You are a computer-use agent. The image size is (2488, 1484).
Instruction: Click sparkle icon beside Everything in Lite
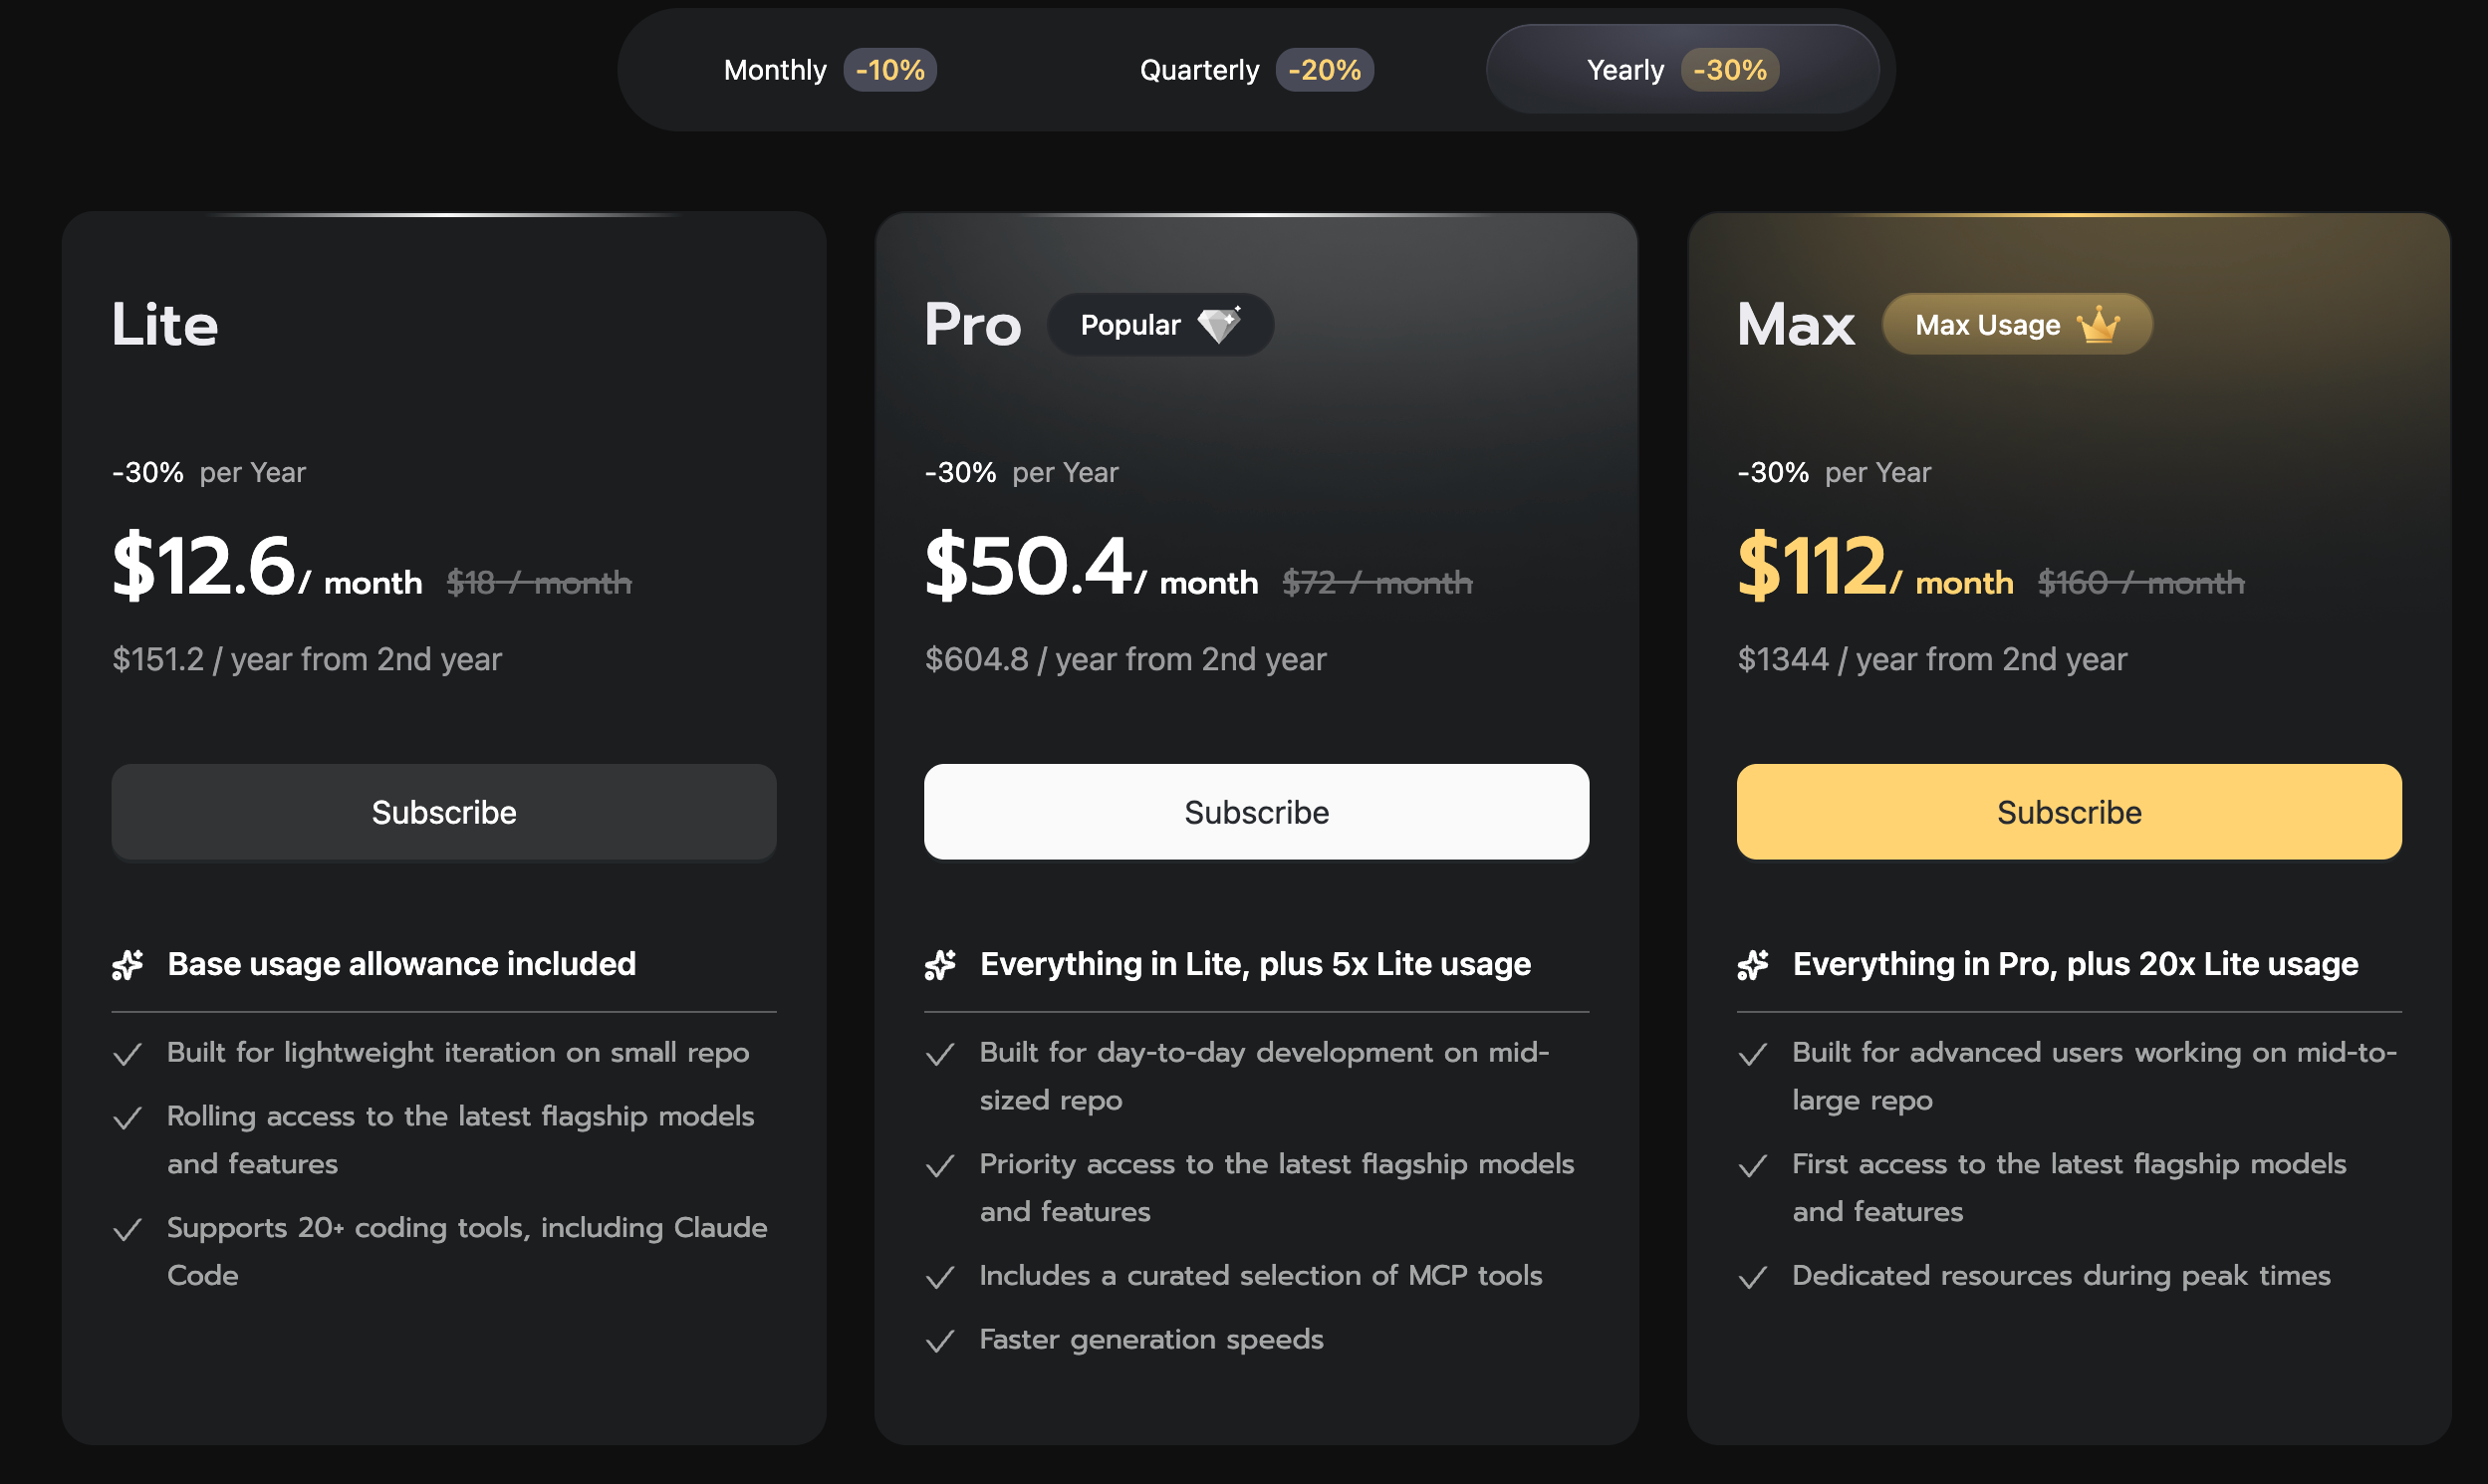[x=940, y=964]
